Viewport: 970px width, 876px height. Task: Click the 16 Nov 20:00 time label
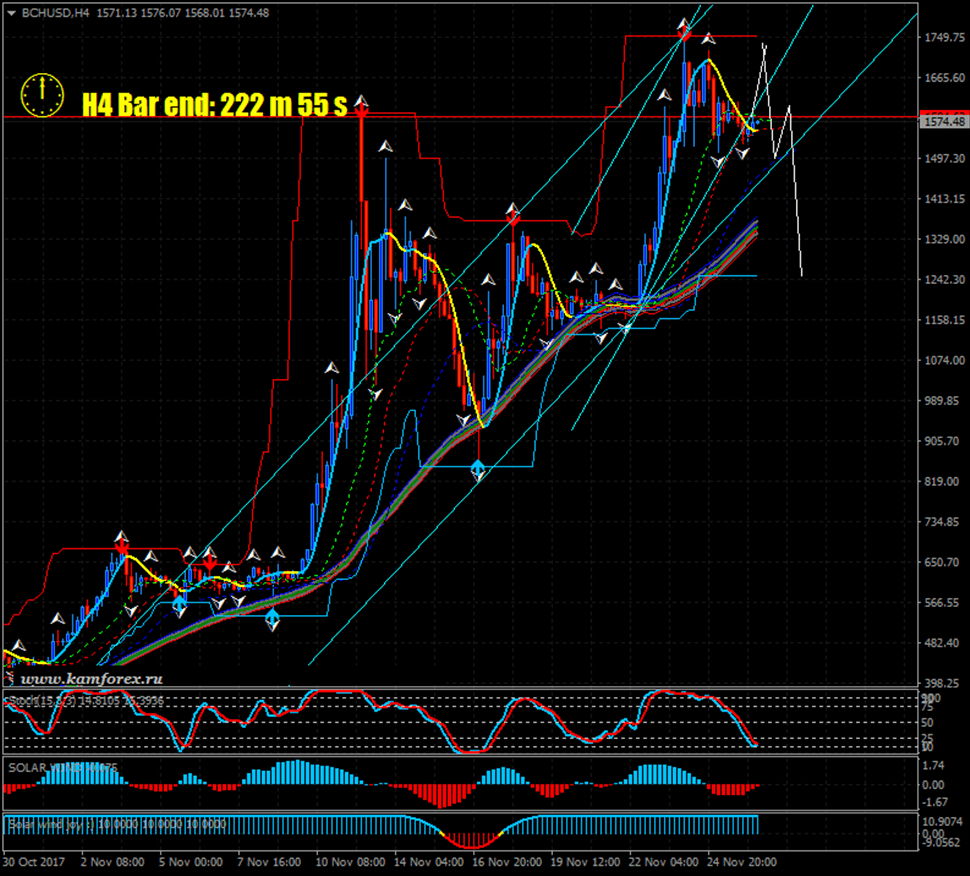[x=507, y=862]
